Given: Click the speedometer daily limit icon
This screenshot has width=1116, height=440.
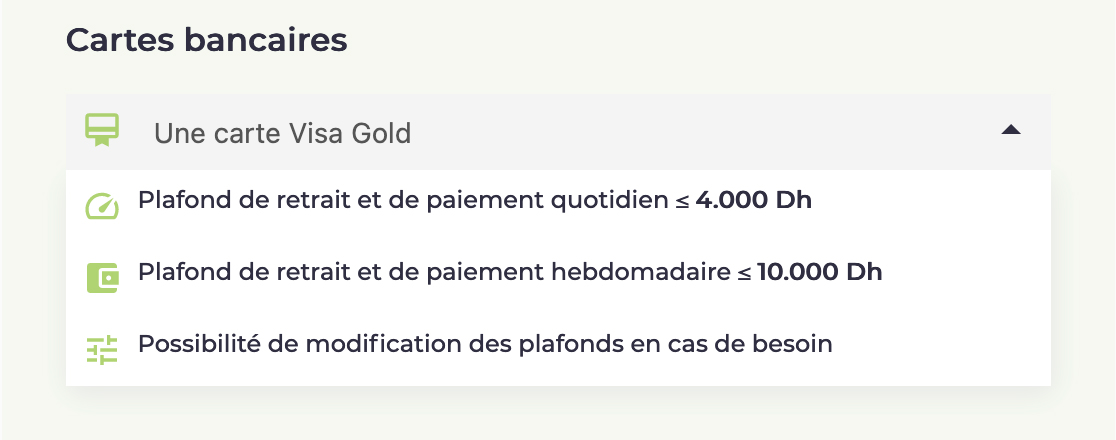Looking at the screenshot, I should click(x=102, y=206).
